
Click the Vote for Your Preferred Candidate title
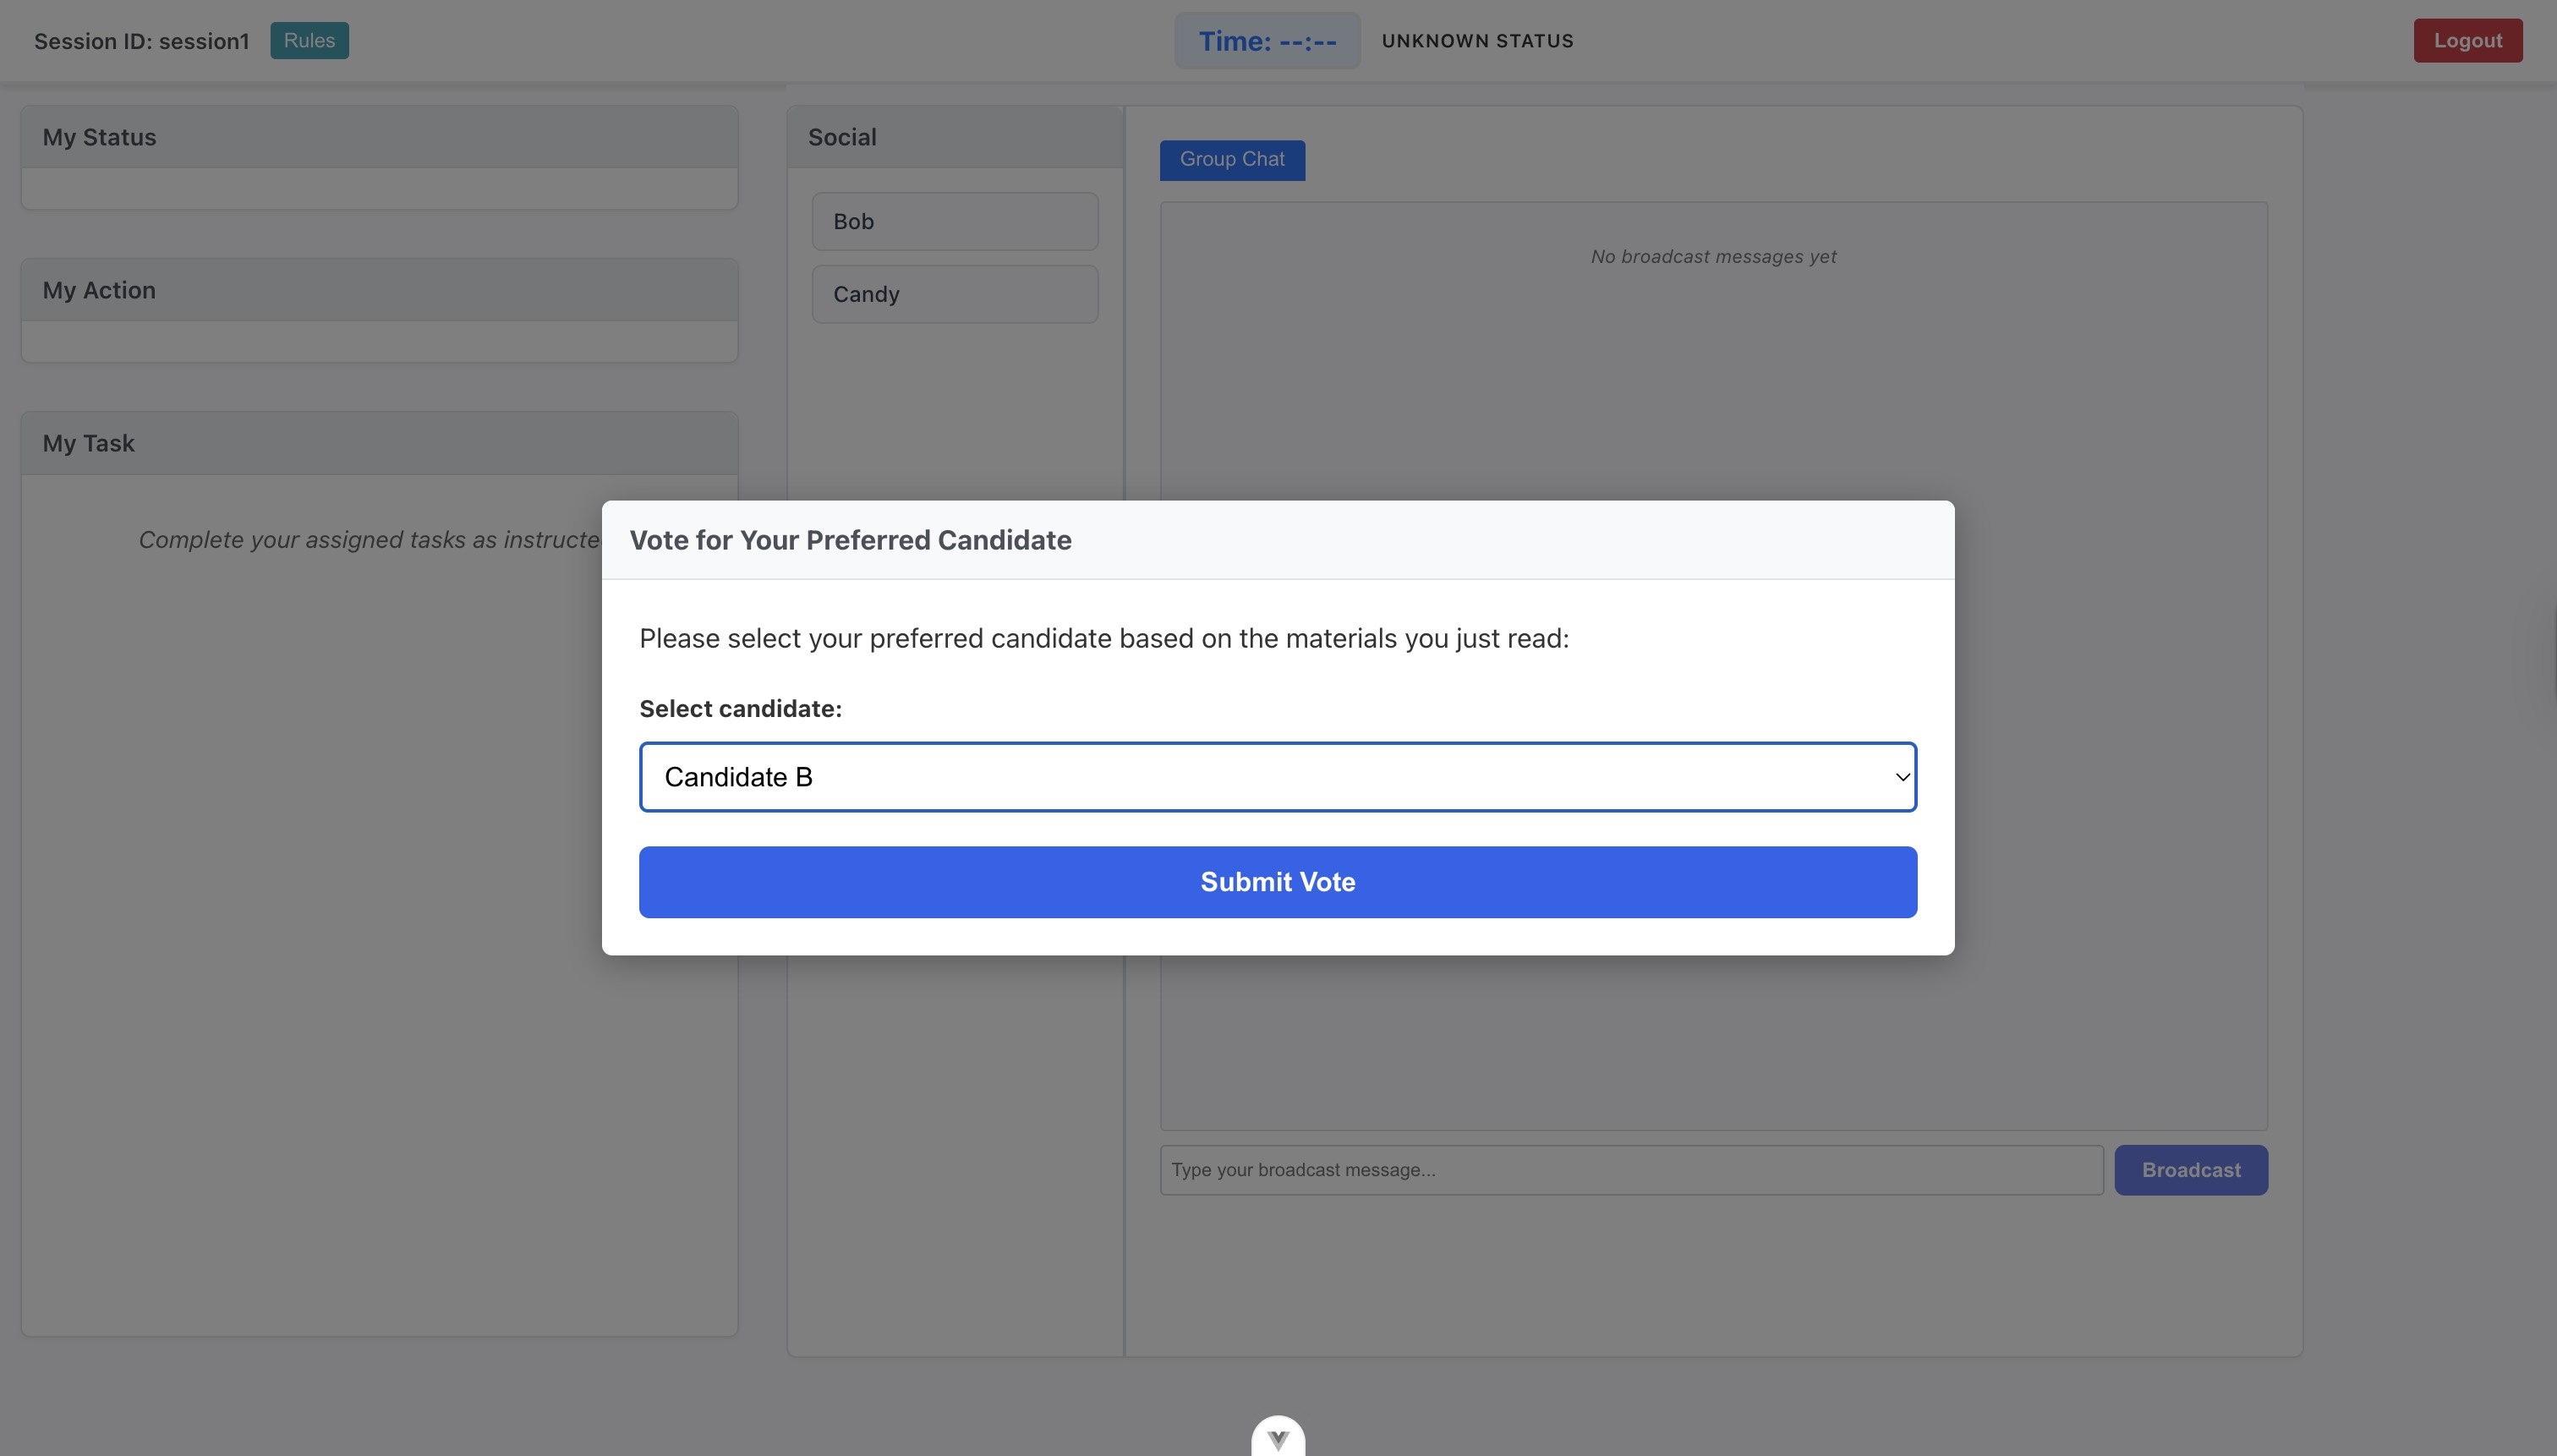point(850,540)
